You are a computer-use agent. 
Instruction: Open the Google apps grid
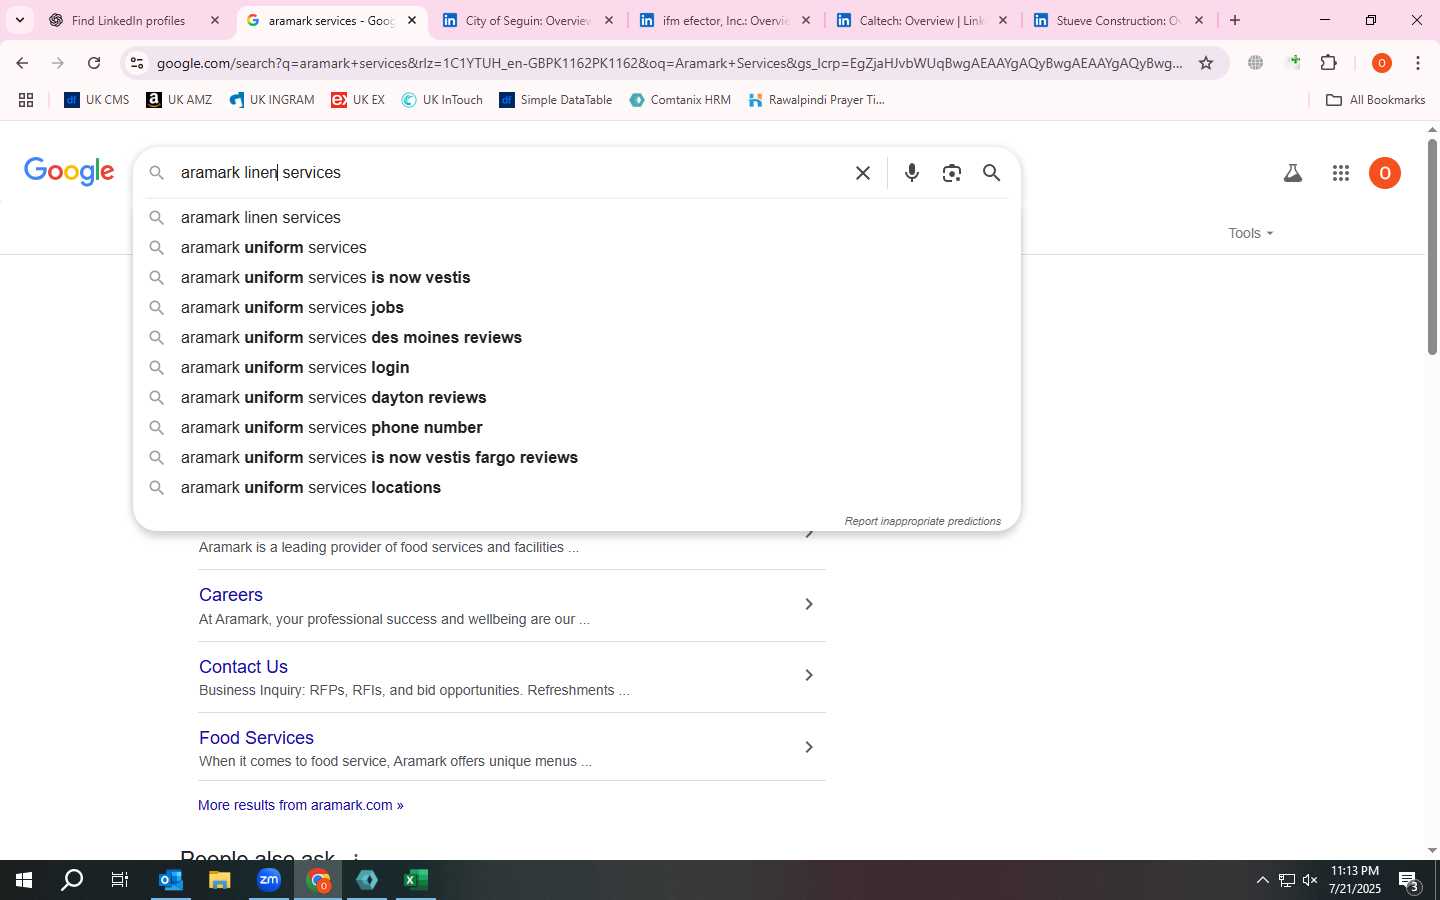[x=1341, y=173]
